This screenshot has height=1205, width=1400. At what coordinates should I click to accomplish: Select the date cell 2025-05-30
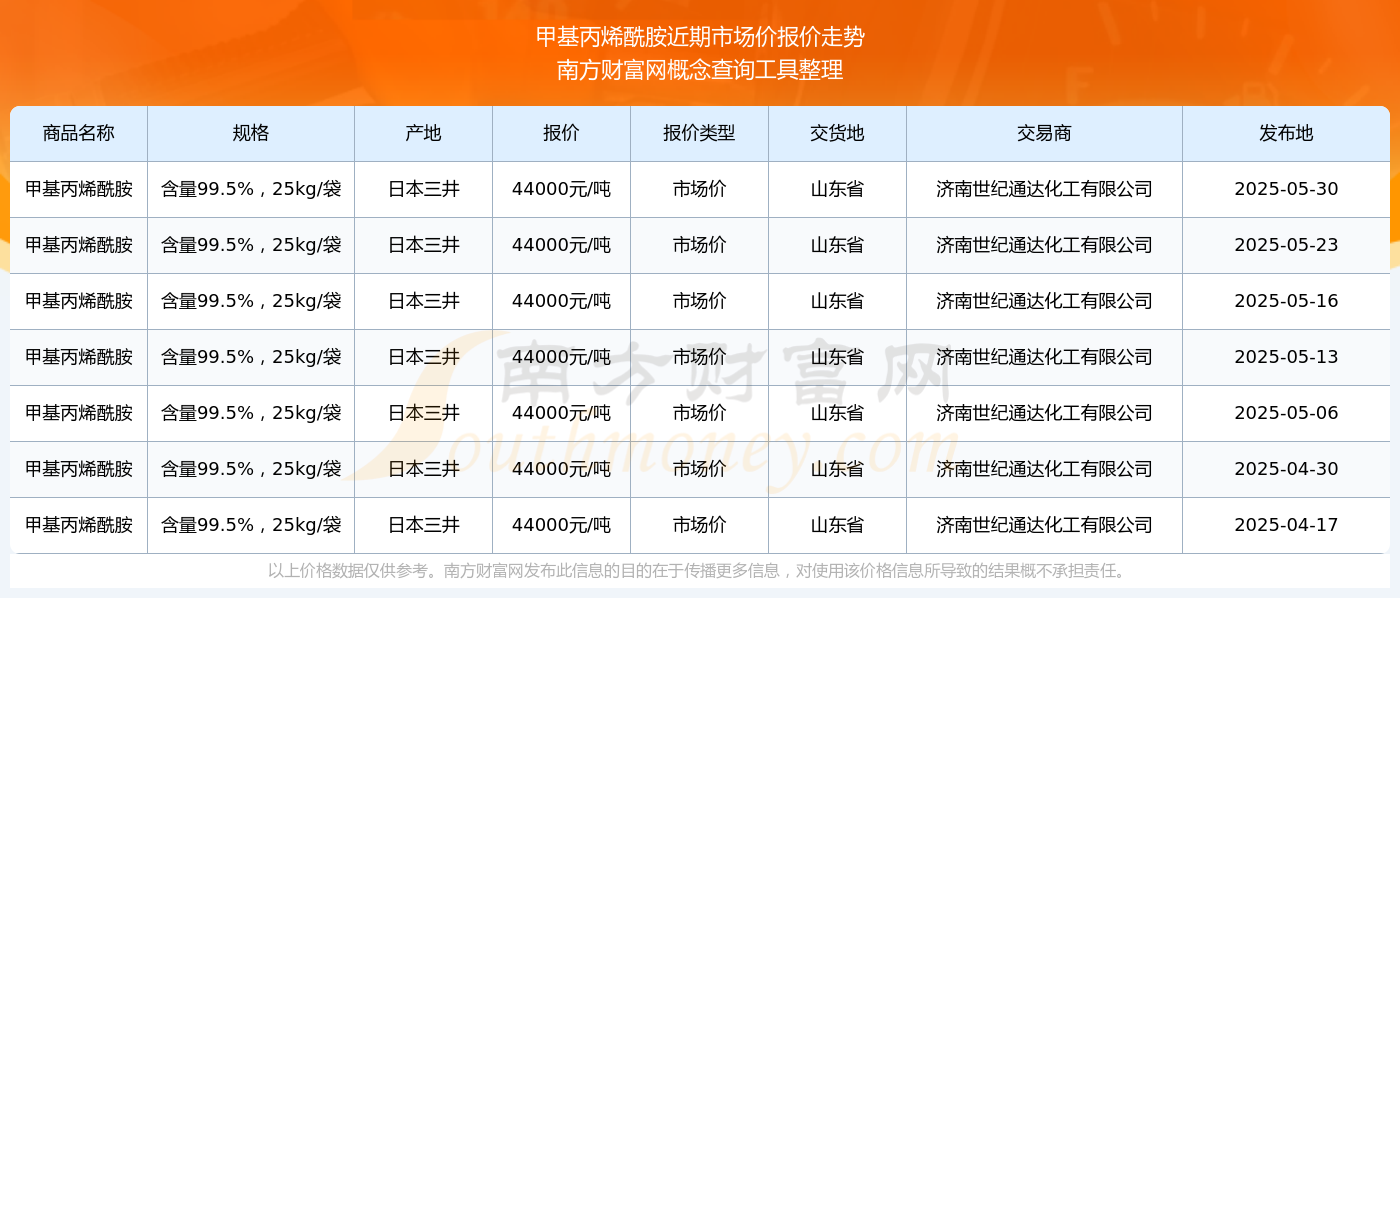pyautogui.click(x=1286, y=189)
